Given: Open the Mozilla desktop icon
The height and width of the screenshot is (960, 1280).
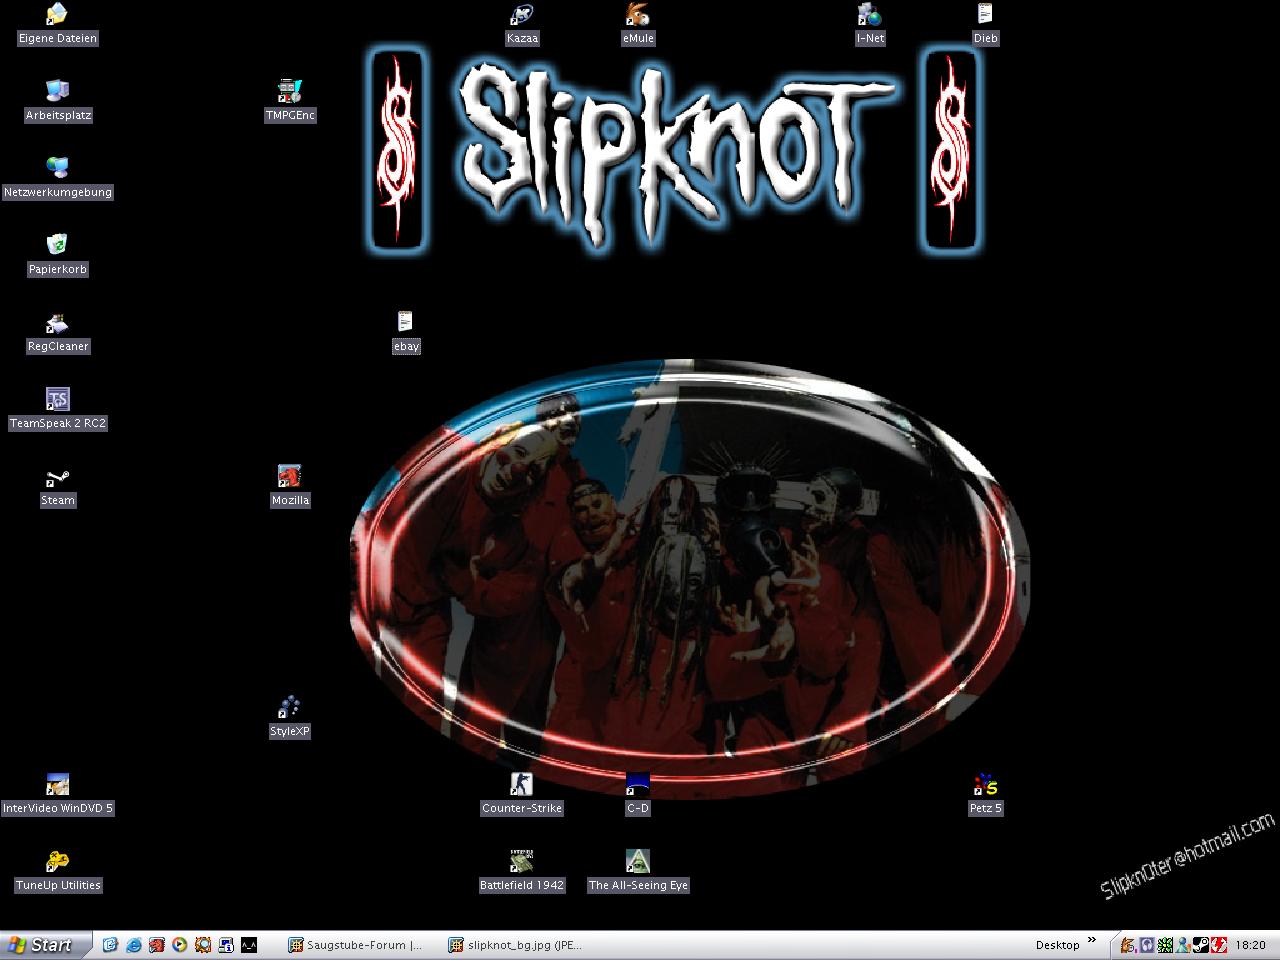Looking at the screenshot, I should click(290, 477).
